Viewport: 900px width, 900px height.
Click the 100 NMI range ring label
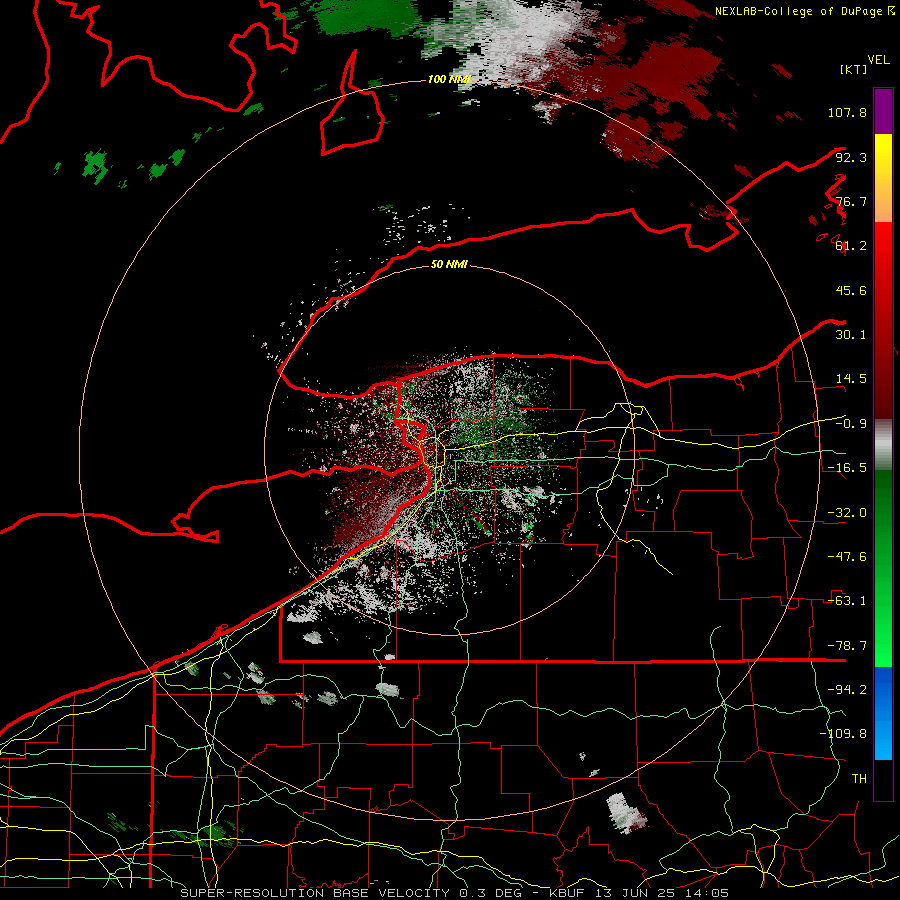448,79
